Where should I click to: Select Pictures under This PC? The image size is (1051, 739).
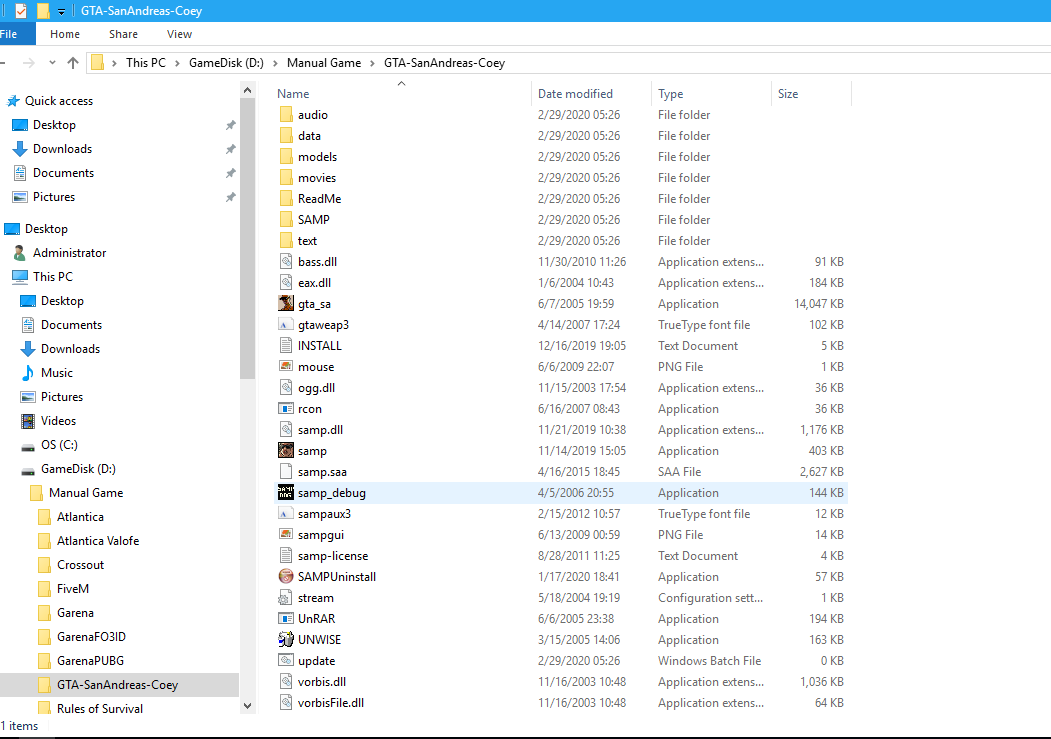coord(62,397)
